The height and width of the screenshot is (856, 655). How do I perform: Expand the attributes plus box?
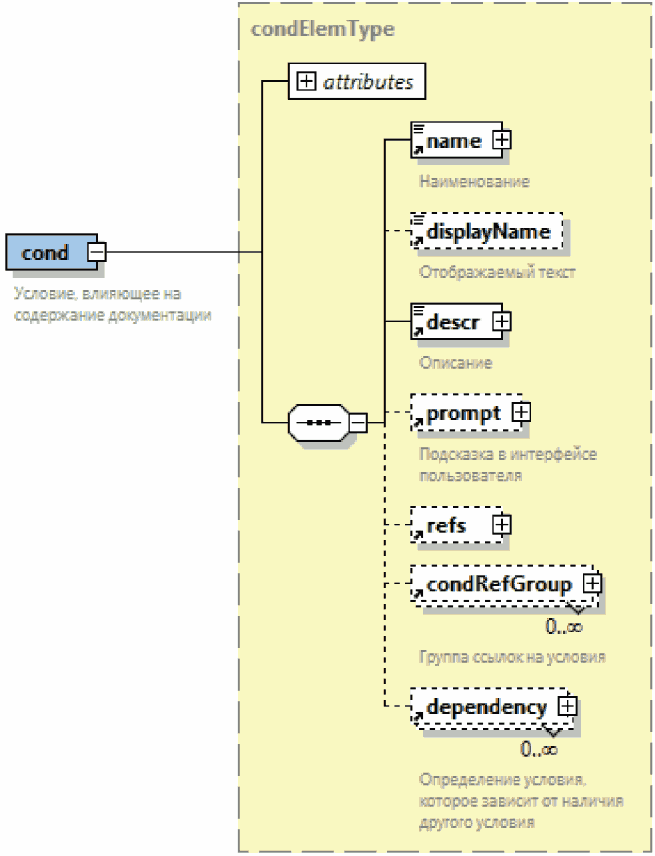tap(306, 82)
